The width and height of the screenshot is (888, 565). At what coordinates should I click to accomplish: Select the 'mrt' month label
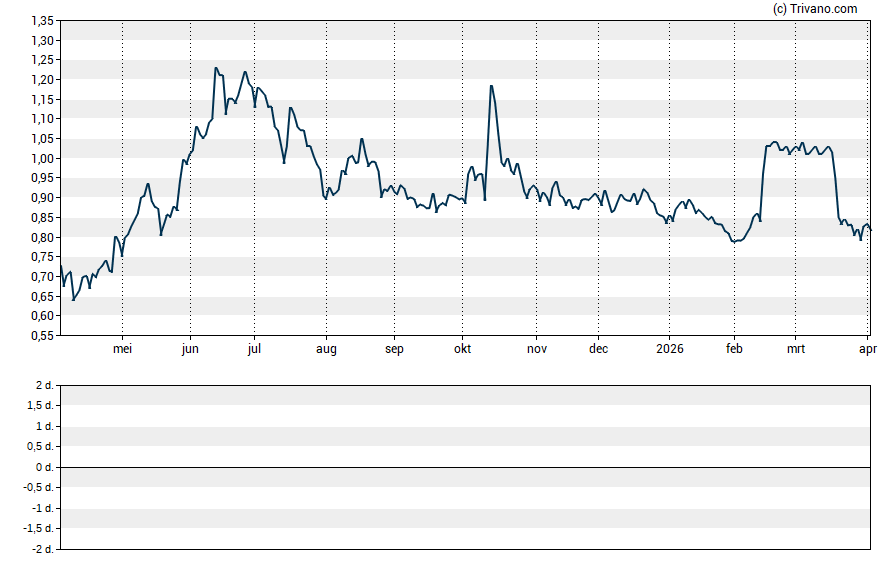(x=796, y=349)
